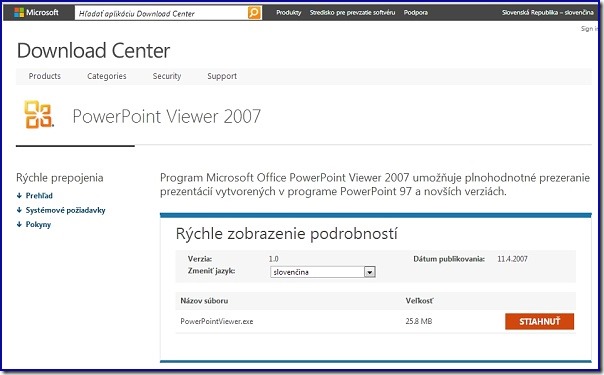Focus the Hľadať aplikáciu Download Center search field
The image size is (604, 375).
[x=161, y=13]
